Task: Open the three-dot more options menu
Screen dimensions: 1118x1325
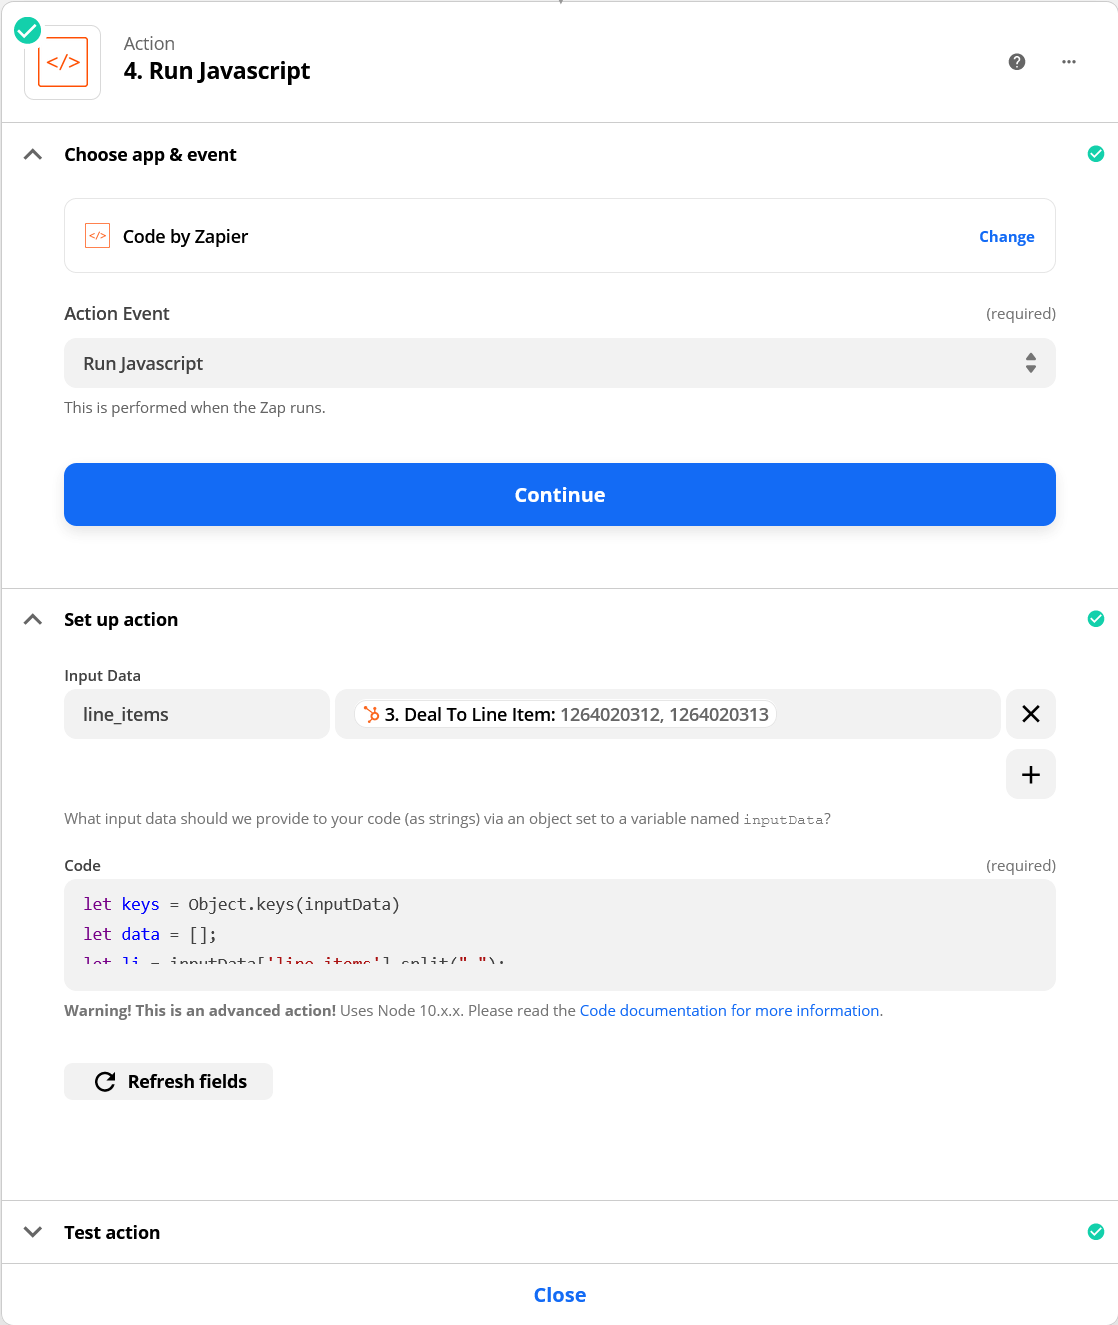Action: pos(1069,62)
